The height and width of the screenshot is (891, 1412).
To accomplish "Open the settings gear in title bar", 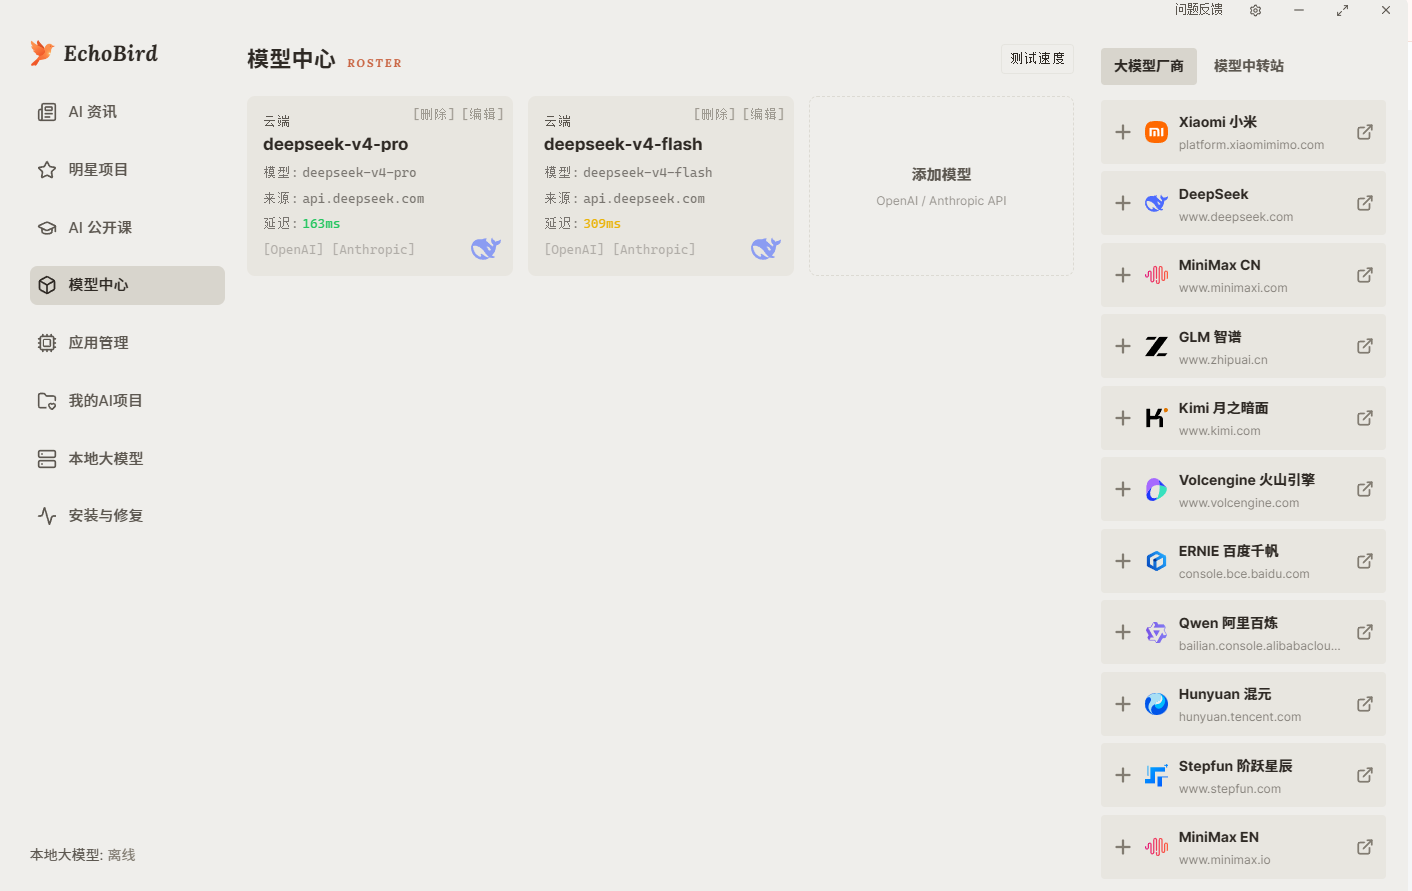I will pos(1255,10).
